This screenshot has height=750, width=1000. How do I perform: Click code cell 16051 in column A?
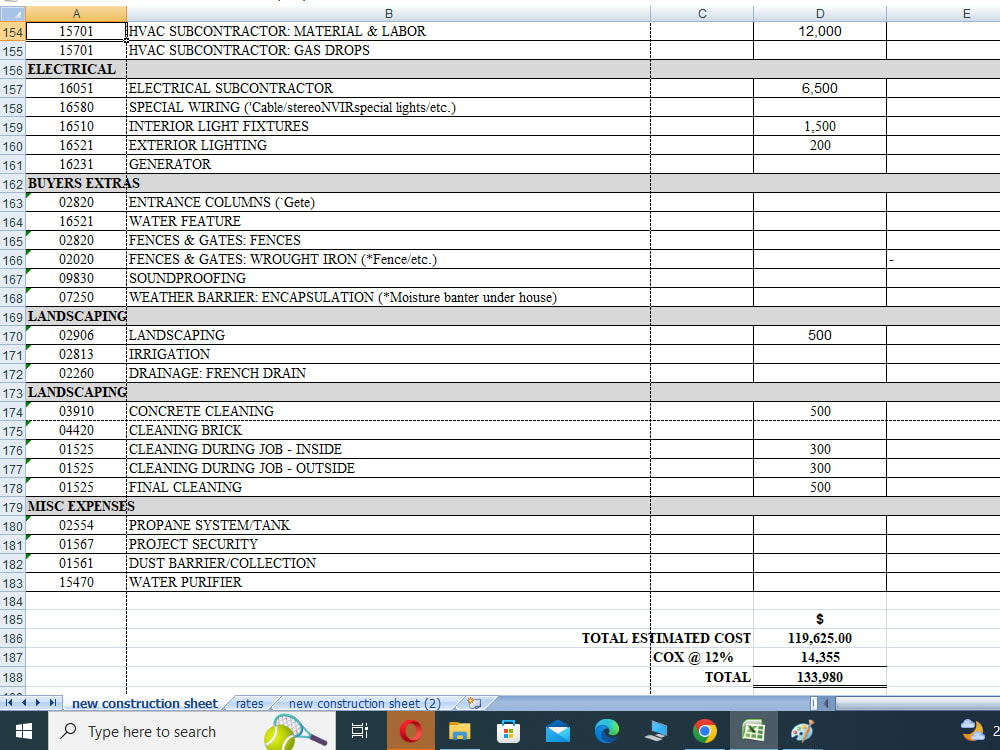coord(76,88)
